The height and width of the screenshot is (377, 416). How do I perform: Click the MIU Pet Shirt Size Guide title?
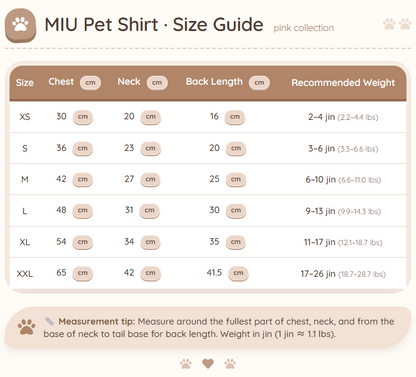coord(154,25)
